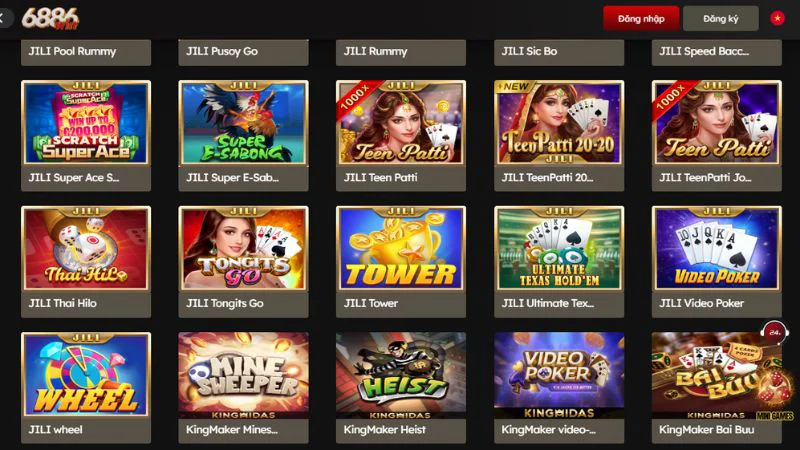Viewport: 800px width, 450px height.
Task: Launch JILI Thai Hilo dice game
Action: click(86, 248)
